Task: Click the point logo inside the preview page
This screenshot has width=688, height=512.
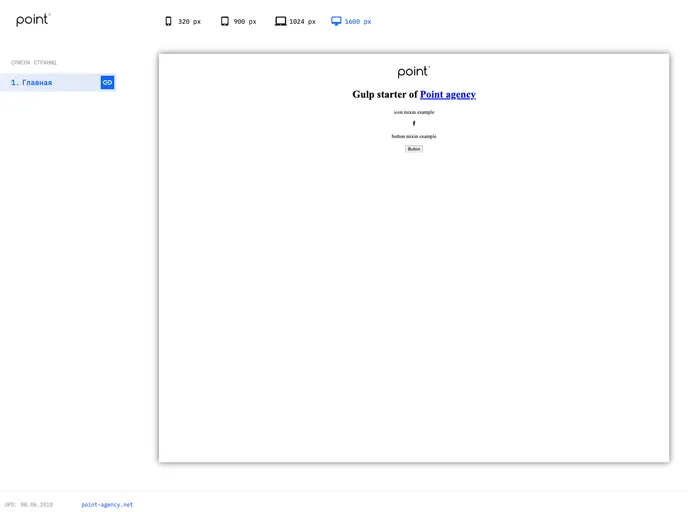Action: coord(414,72)
